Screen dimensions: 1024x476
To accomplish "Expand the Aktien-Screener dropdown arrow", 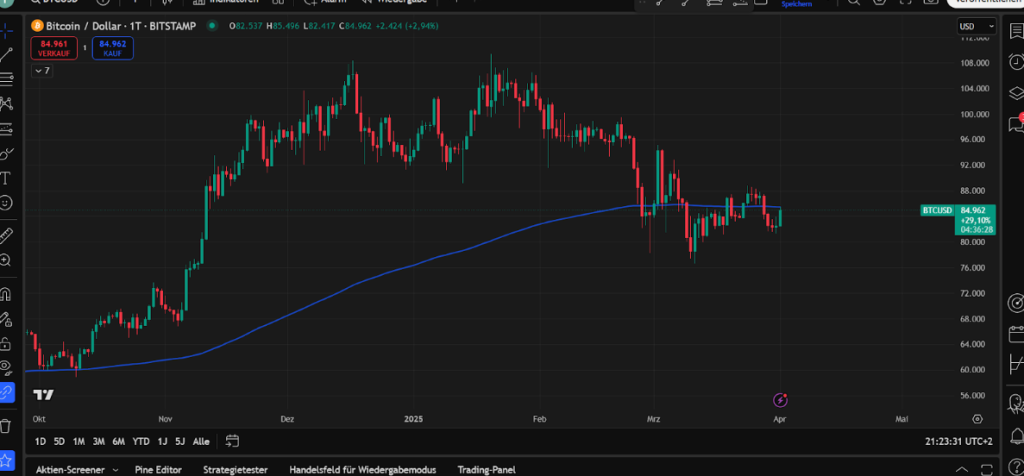I will click(x=115, y=469).
